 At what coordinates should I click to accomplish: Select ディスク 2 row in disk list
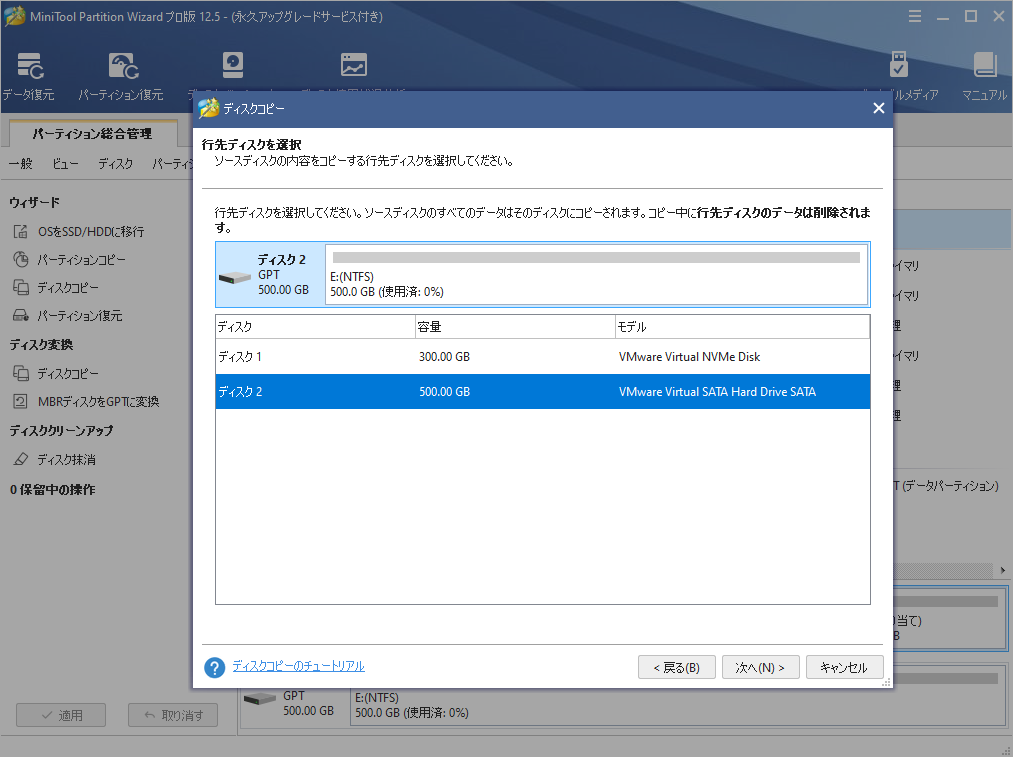pyautogui.click(x=543, y=391)
